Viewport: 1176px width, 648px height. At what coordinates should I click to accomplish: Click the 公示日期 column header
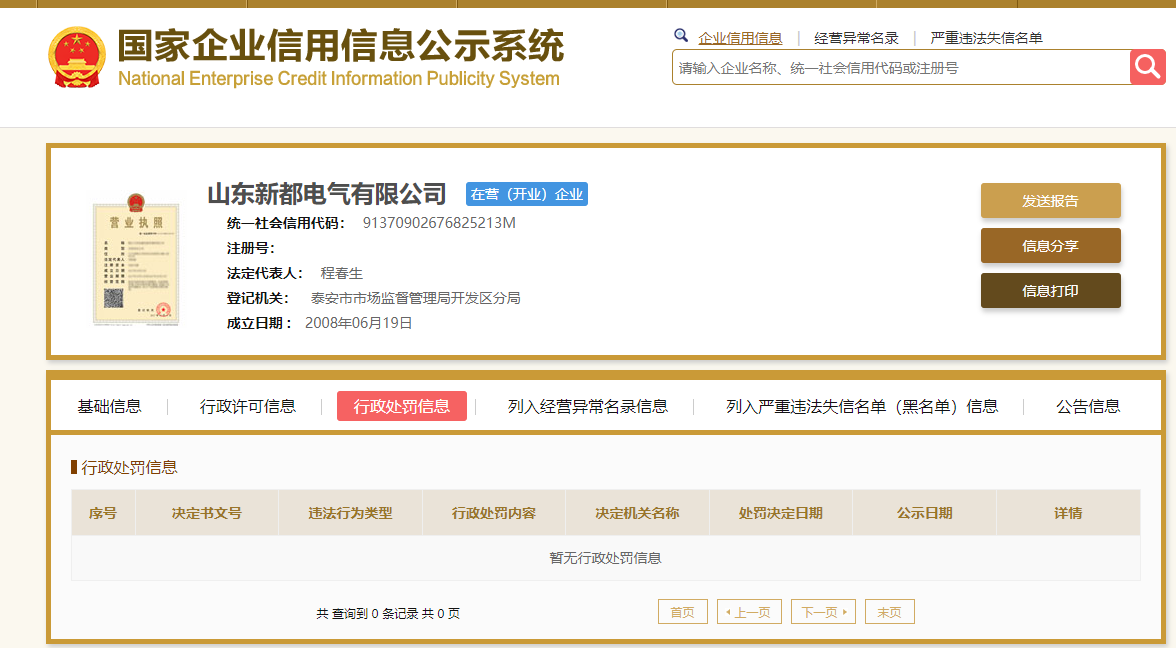[x=925, y=513]
